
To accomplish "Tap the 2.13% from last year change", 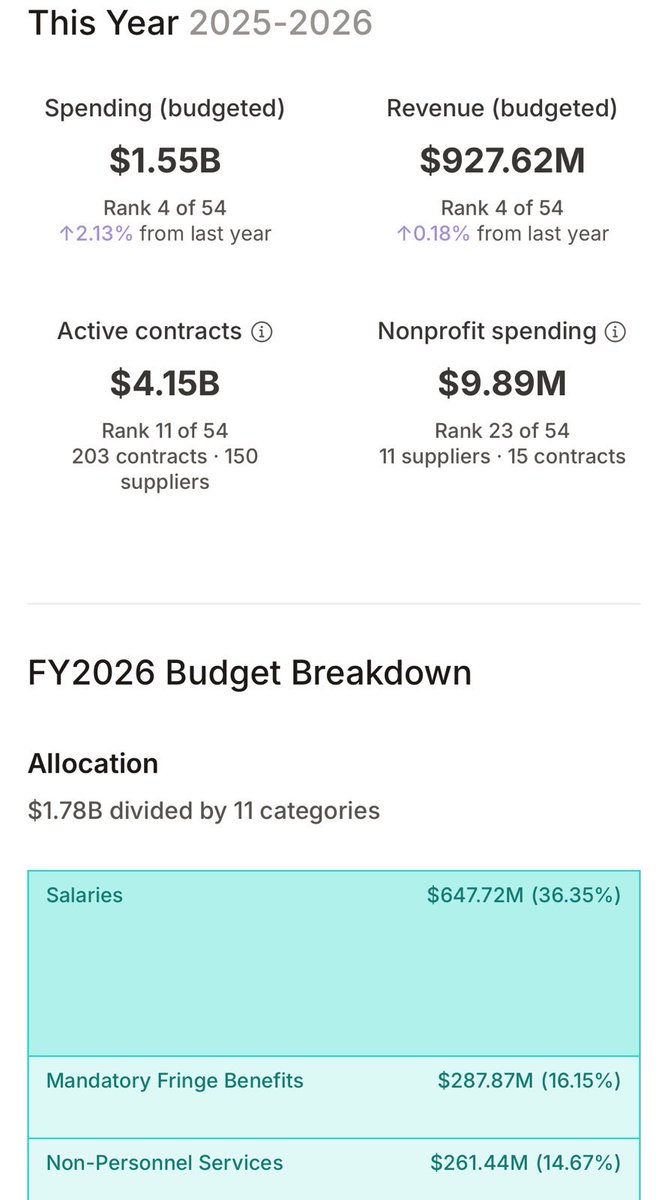I will [165, 235].
